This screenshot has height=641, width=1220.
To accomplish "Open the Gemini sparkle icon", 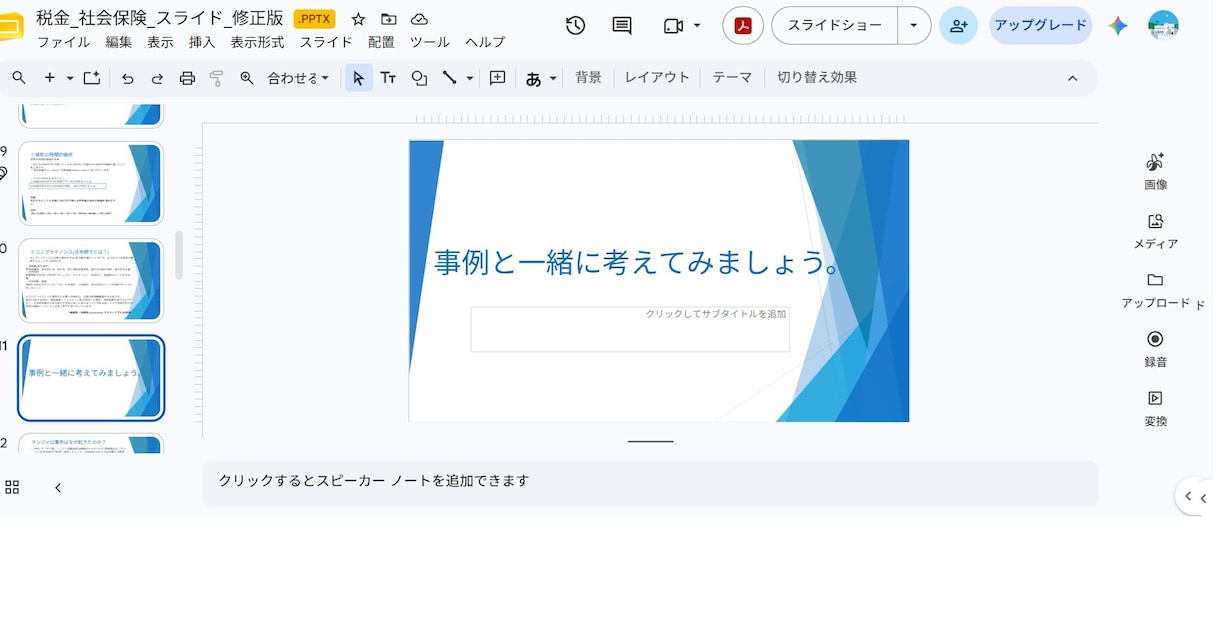I will pos(1118,26).
